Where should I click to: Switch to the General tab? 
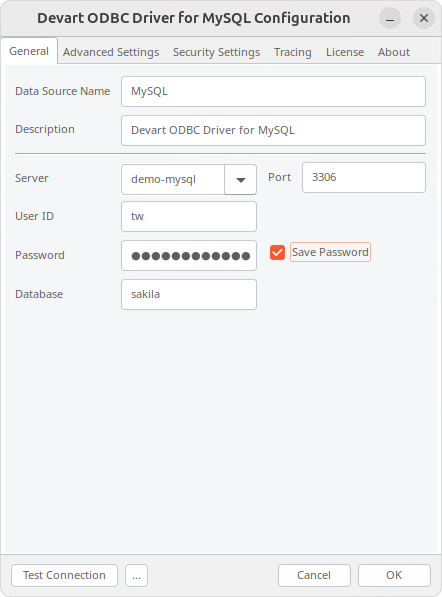click(29, 51)
